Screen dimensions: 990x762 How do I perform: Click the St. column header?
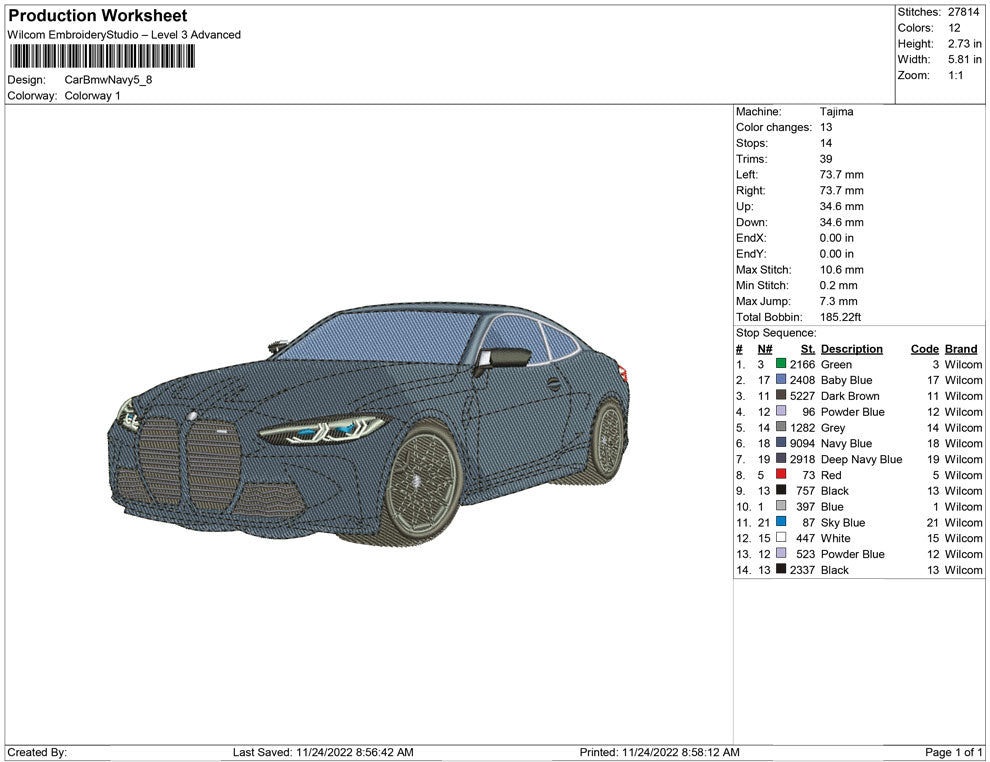808,349
